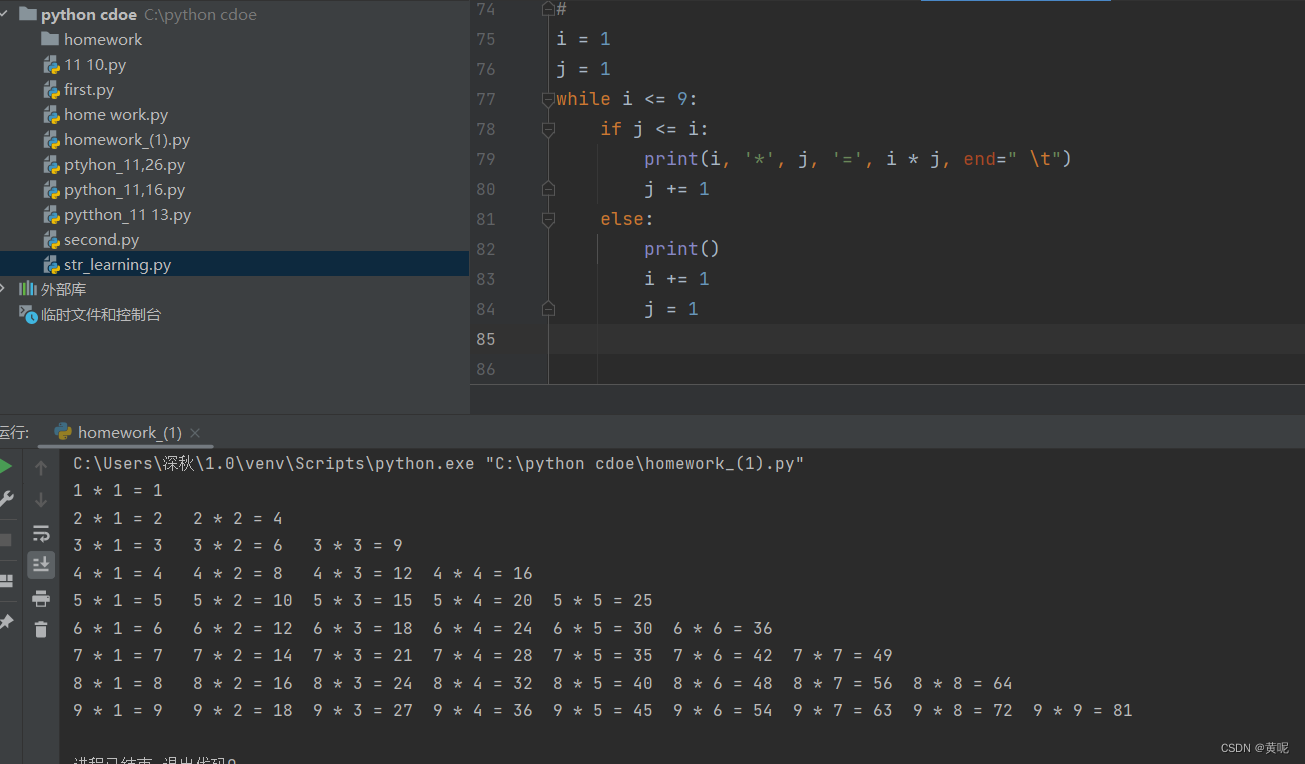This screenshot has width=1305, height=764.
Task: Open home work.py in project tree
Action: point(116,114)
